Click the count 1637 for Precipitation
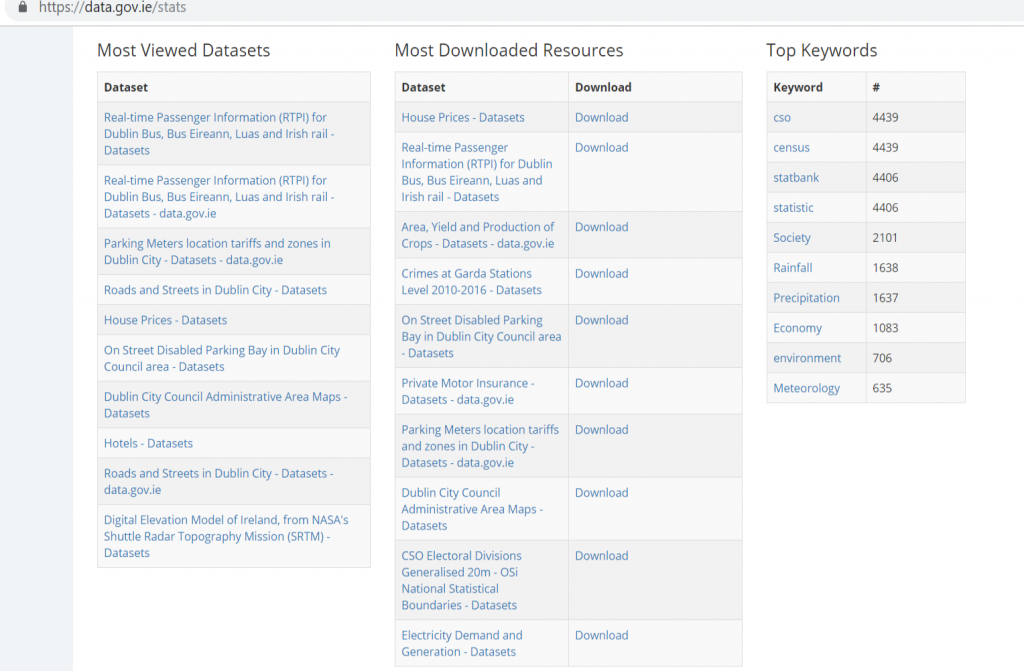This screenshot has height=671, width=1024. [886, 298]
